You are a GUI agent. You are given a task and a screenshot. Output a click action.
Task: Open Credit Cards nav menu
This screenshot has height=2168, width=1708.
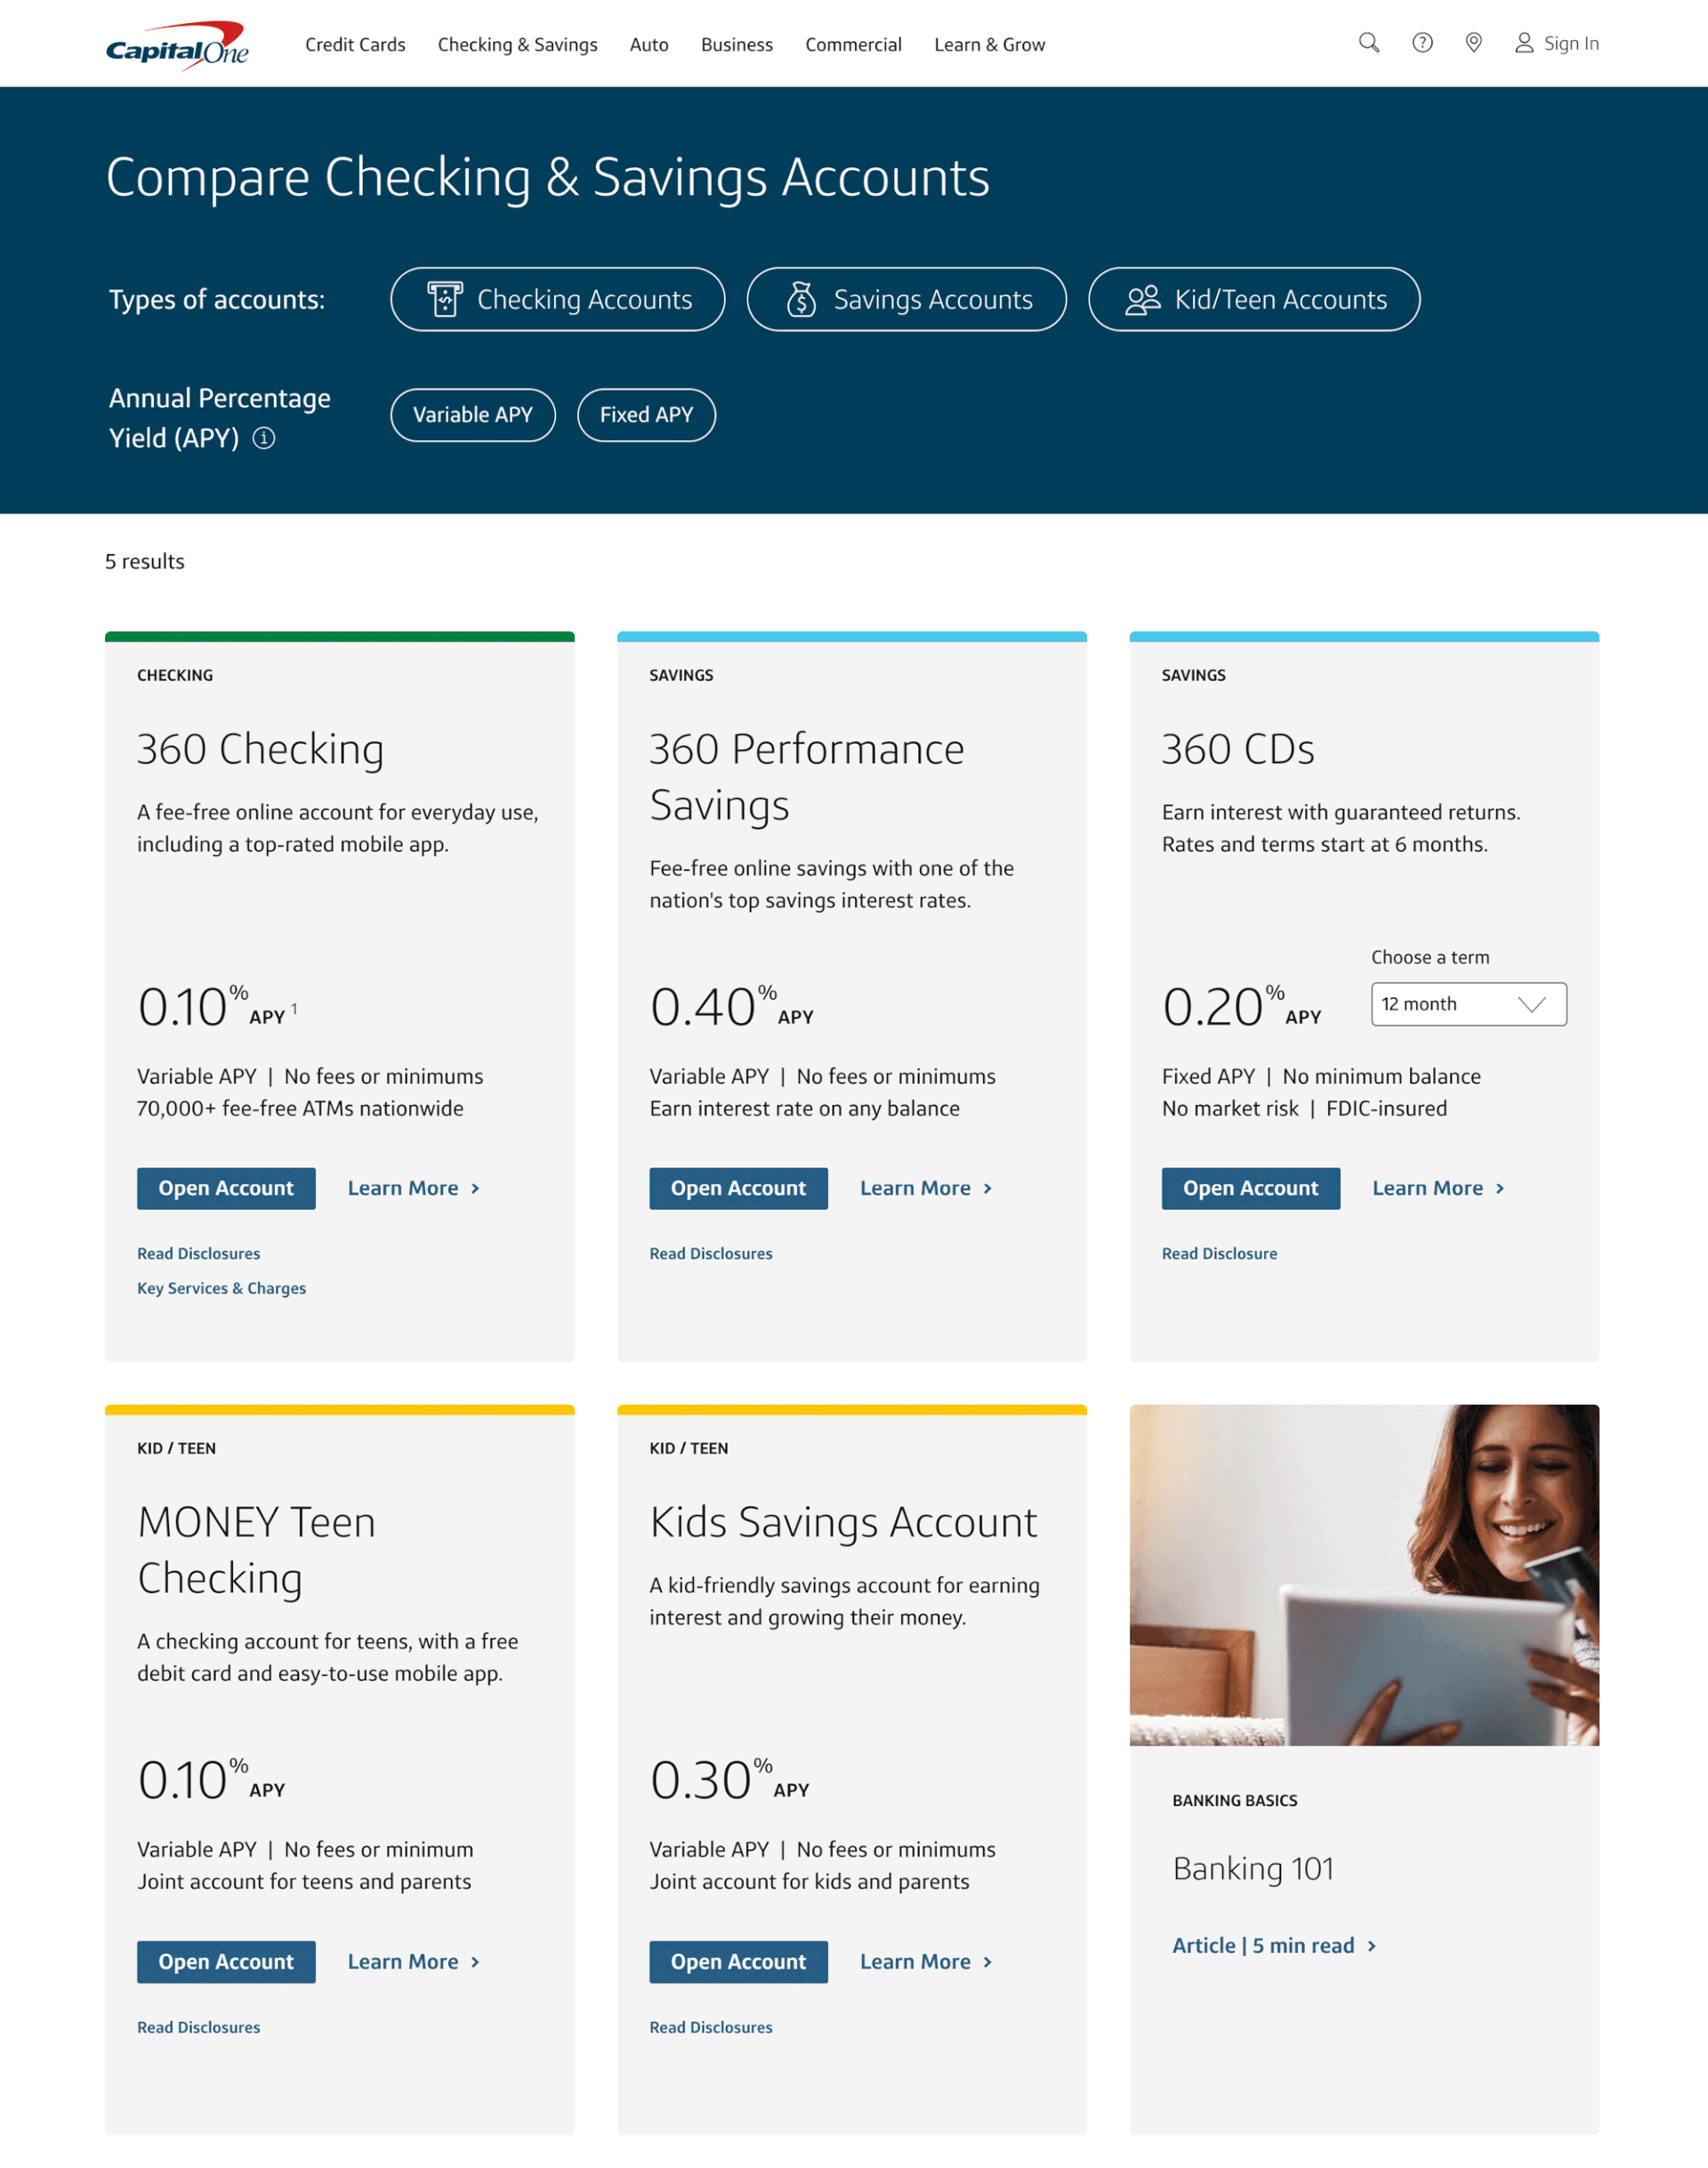click(x=355, y=45)
